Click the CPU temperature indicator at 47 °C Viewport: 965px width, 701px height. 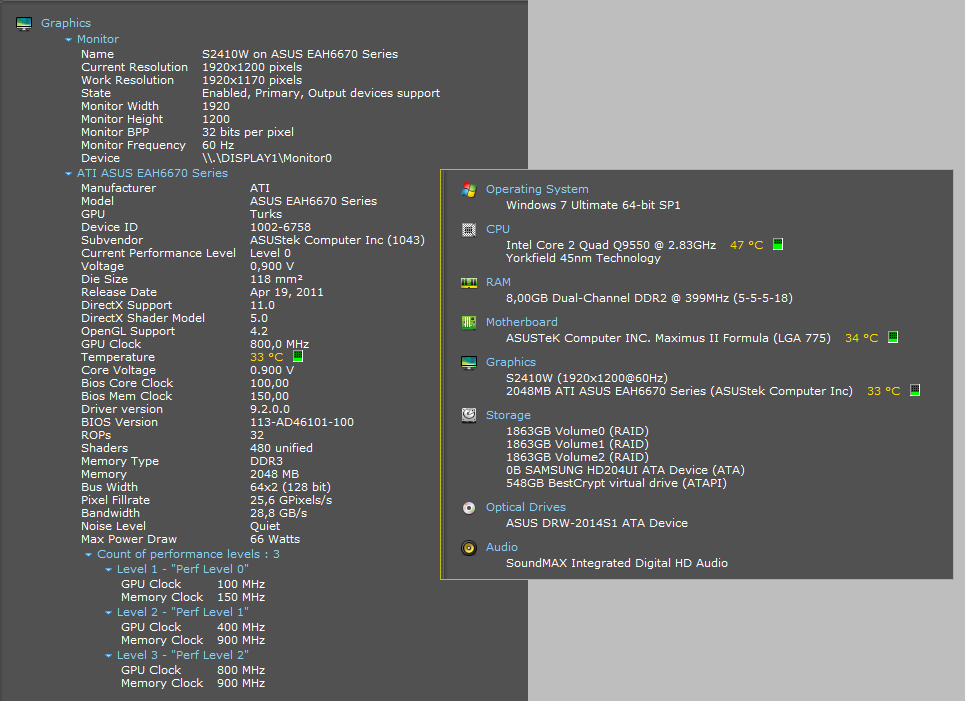tap(778, 245)
